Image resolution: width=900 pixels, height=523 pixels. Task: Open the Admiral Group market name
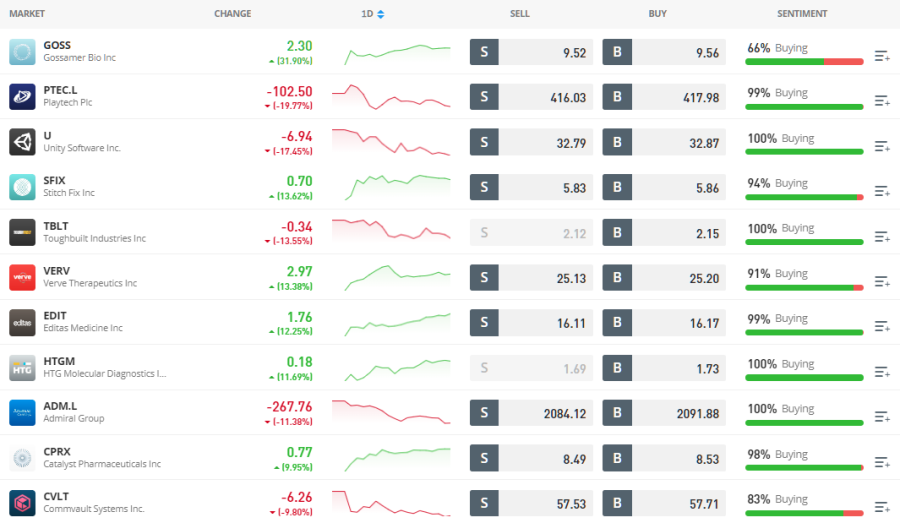click(73, 419)
